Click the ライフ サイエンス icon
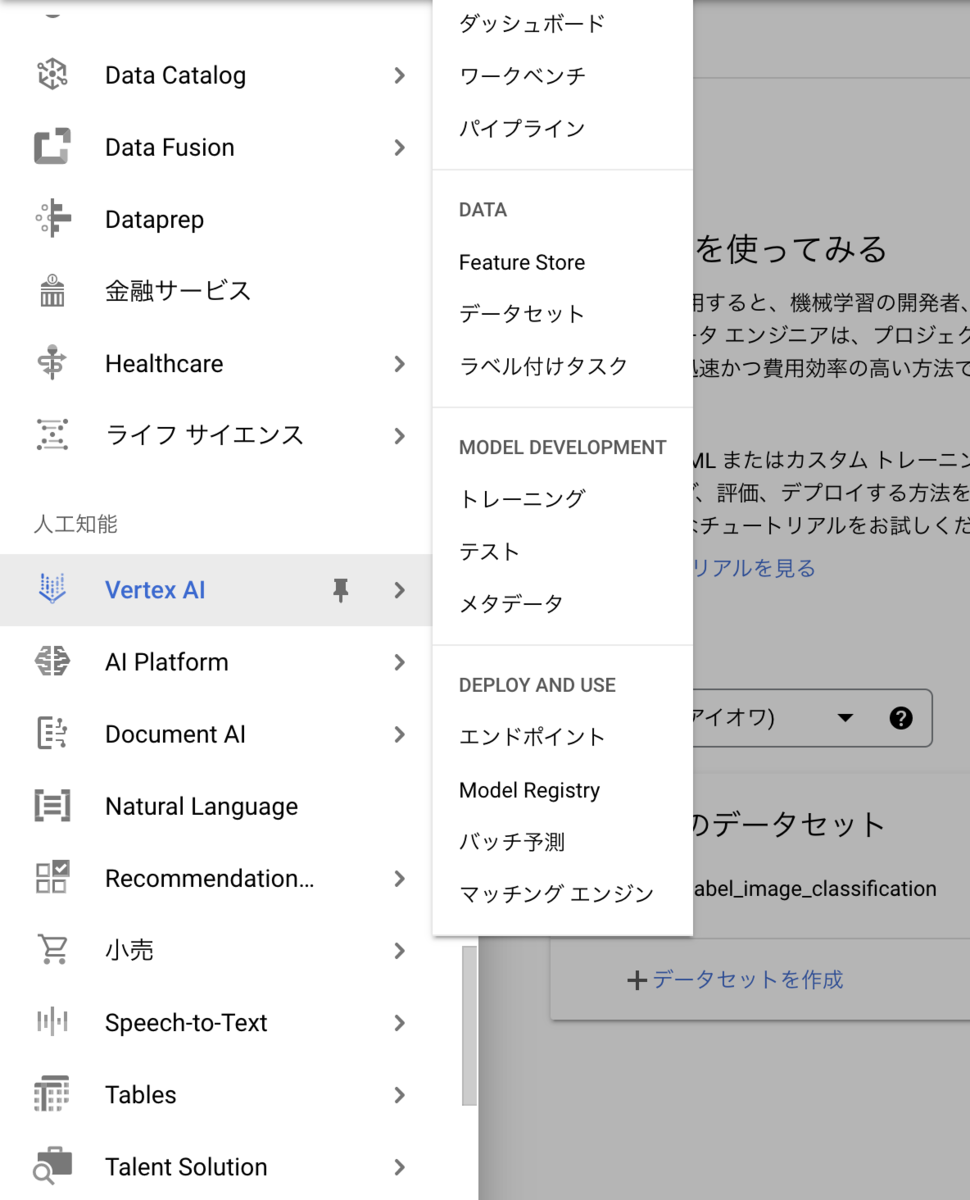 [52, 435]
